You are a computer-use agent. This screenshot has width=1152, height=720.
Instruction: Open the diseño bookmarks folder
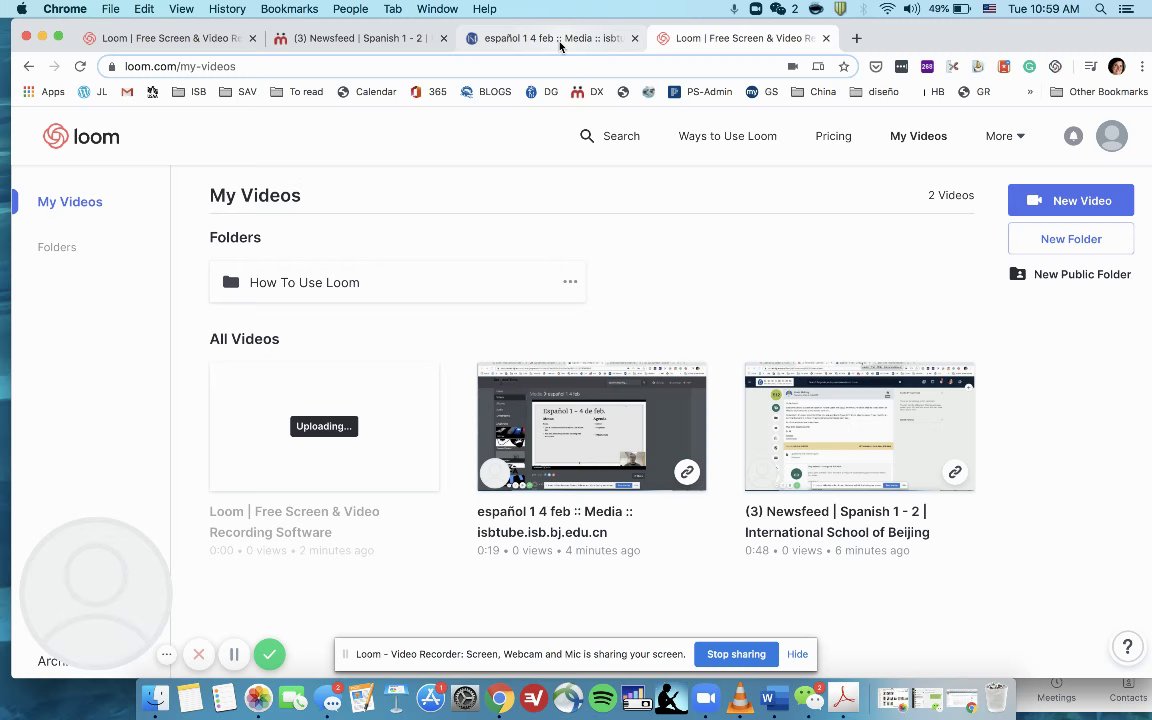click(874, 92)
